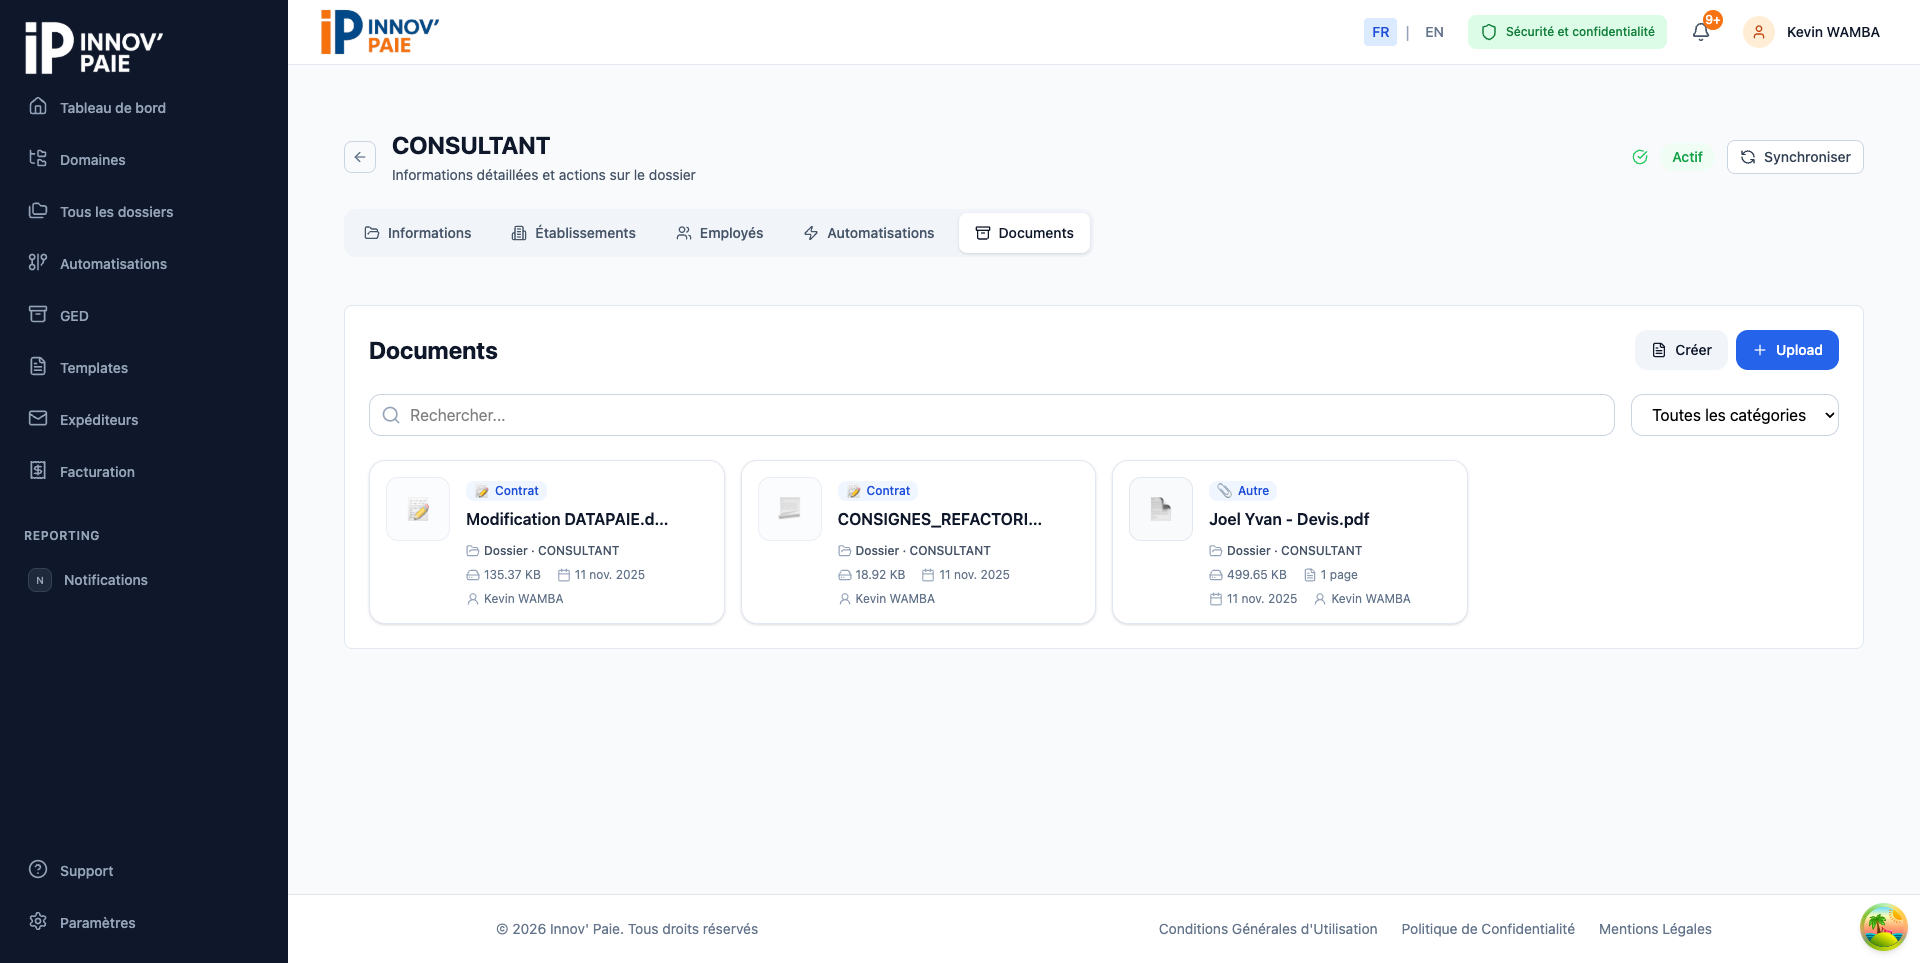Open Paramètres settings in sidebar
1920x963 pixels.
click(x=97, y=923)
